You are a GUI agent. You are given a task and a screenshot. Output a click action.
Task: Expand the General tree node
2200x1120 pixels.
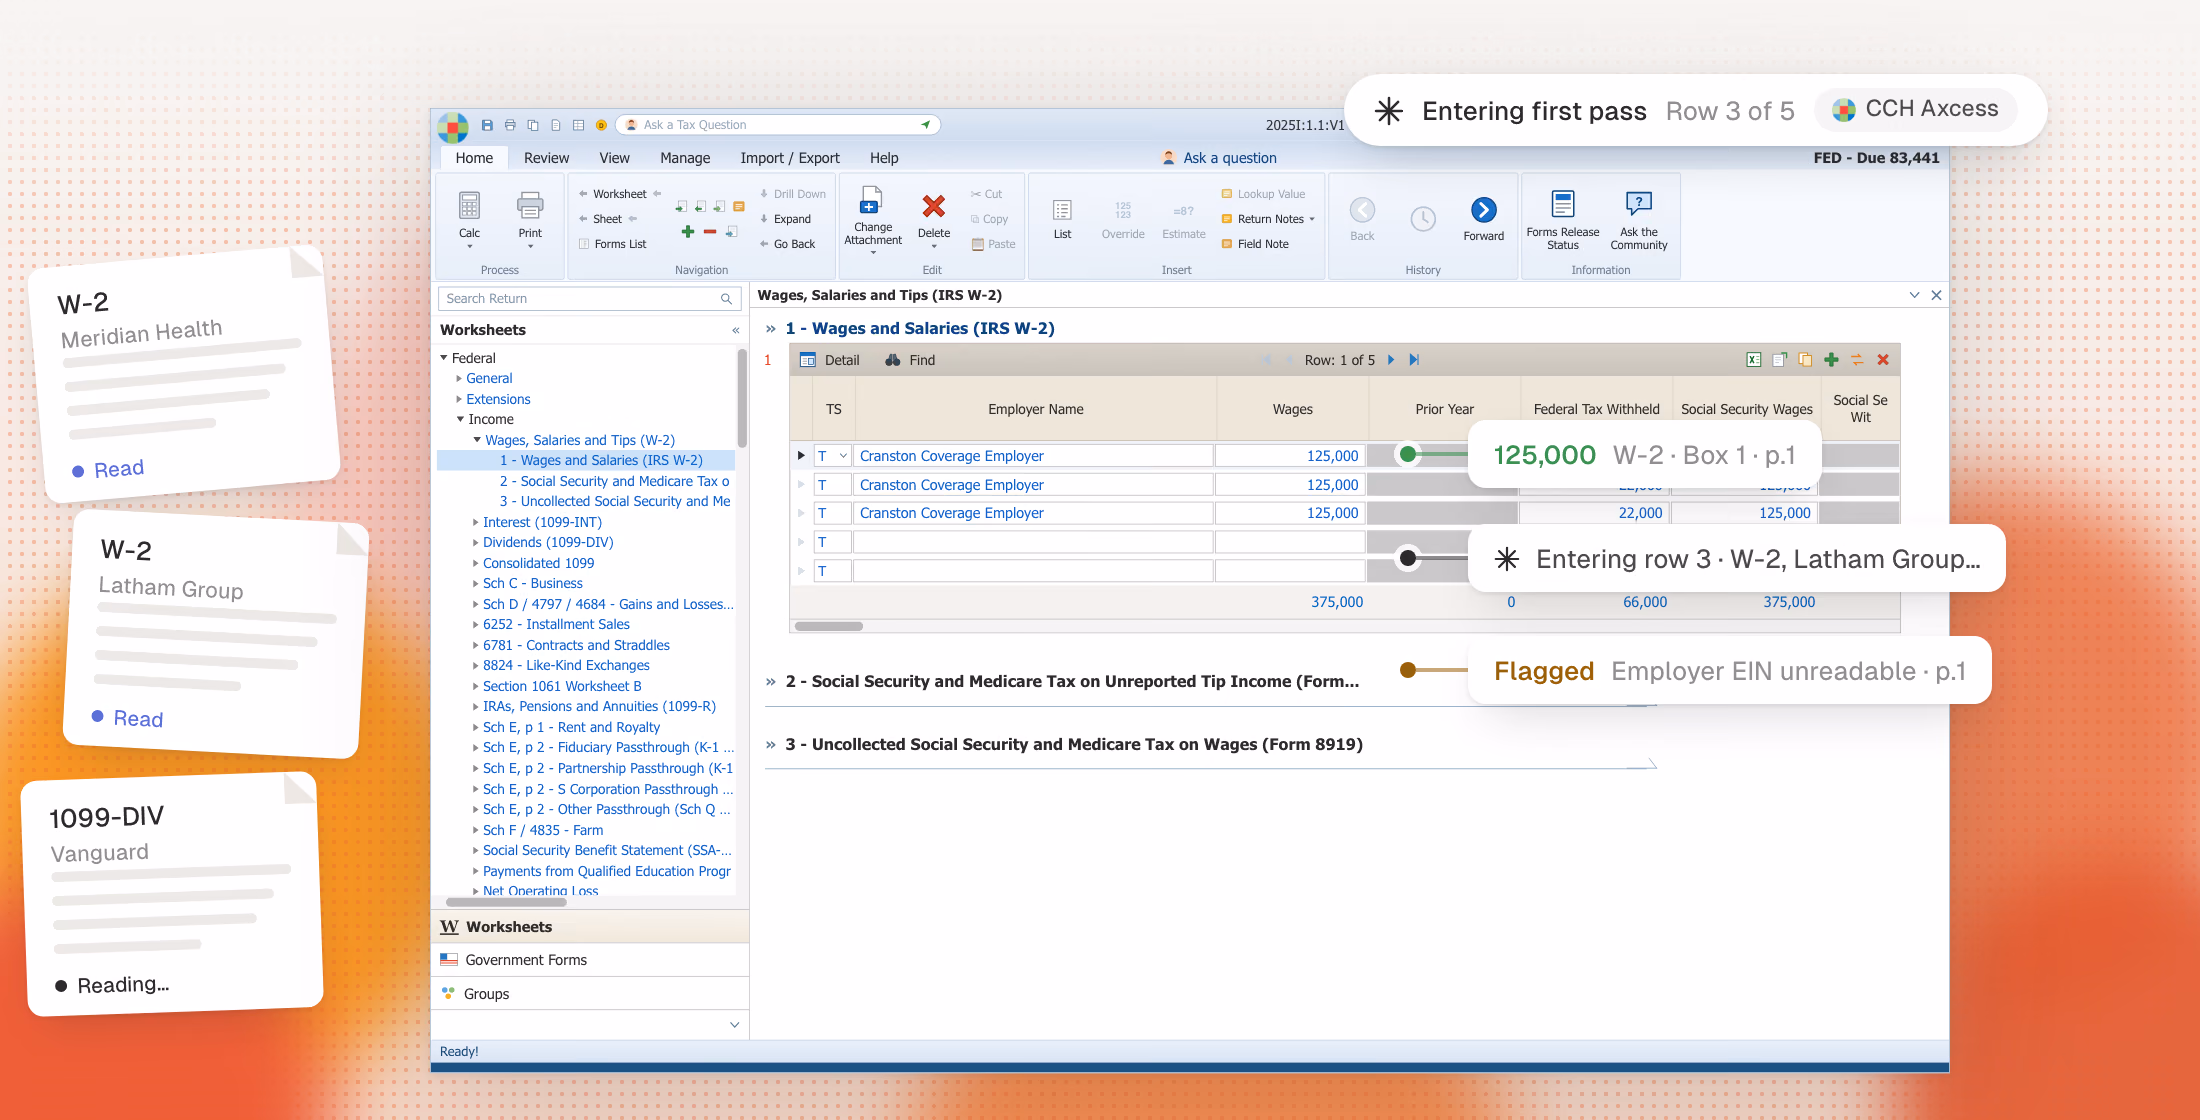459,379
